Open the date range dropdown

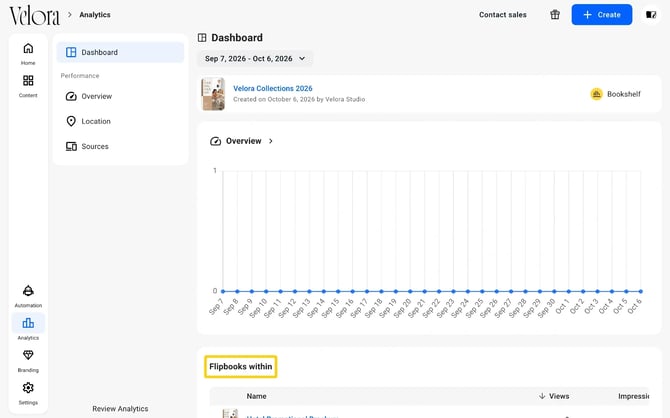point(255,59)
